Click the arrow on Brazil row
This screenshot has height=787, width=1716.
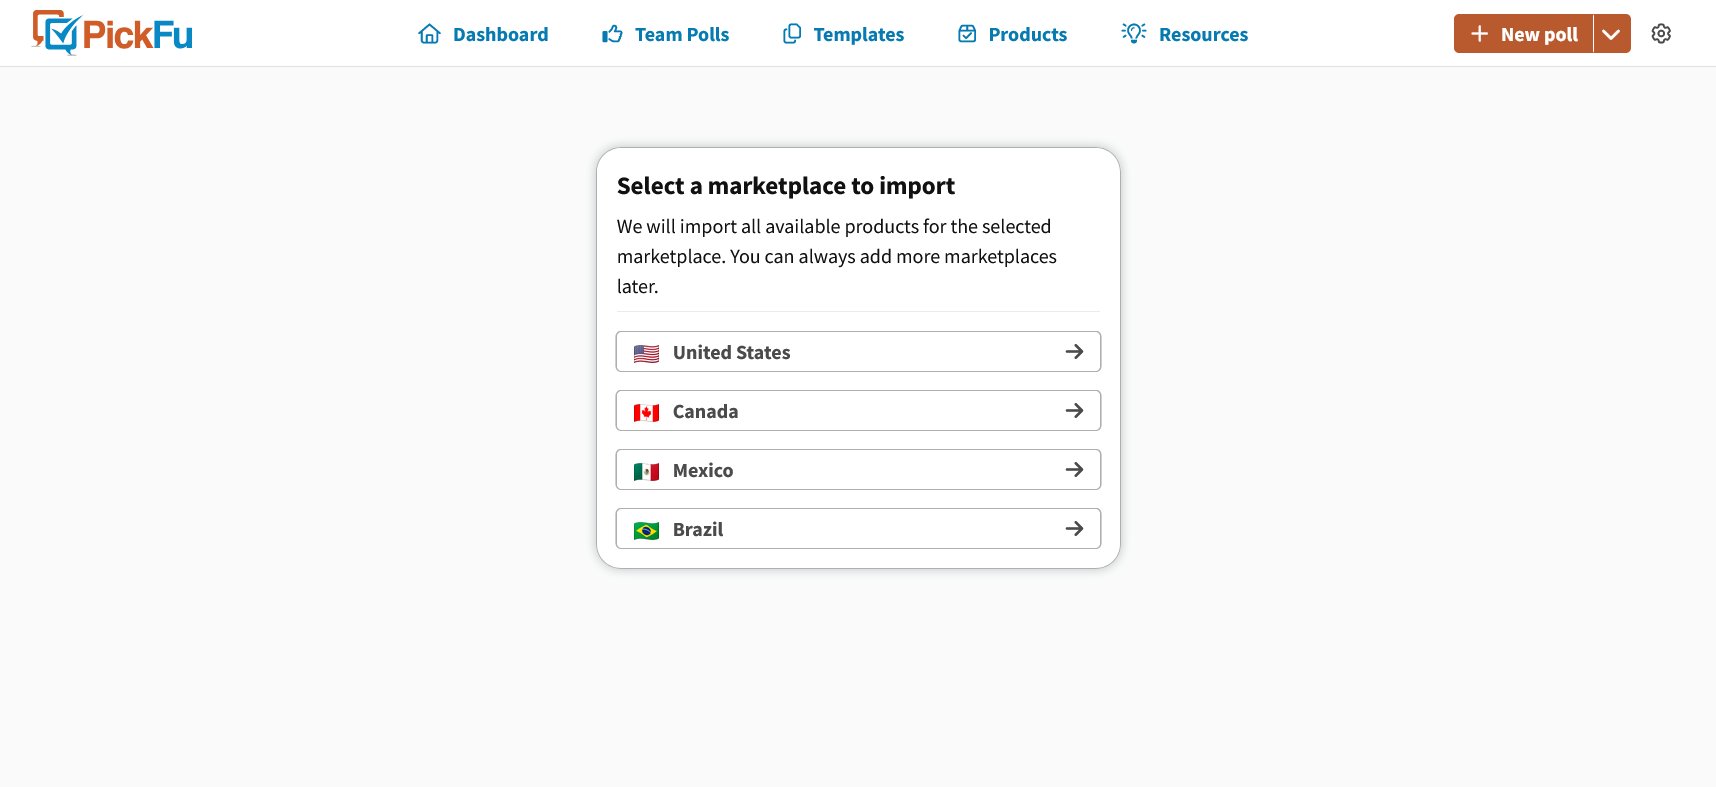1075,529
